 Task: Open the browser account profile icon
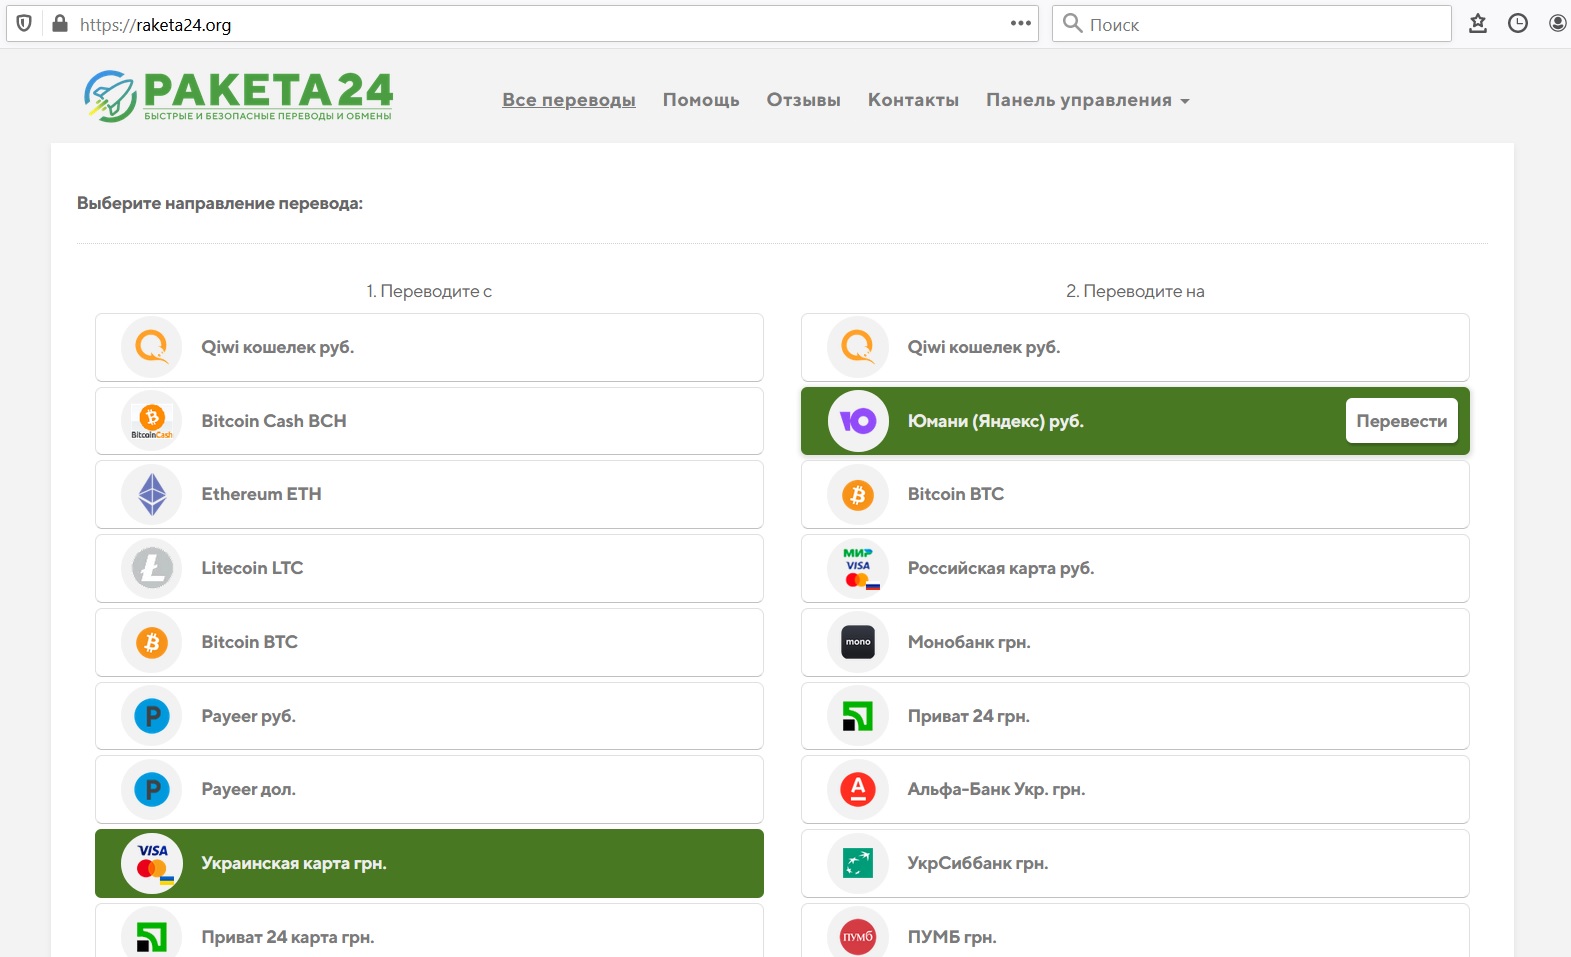[1558, 23]
